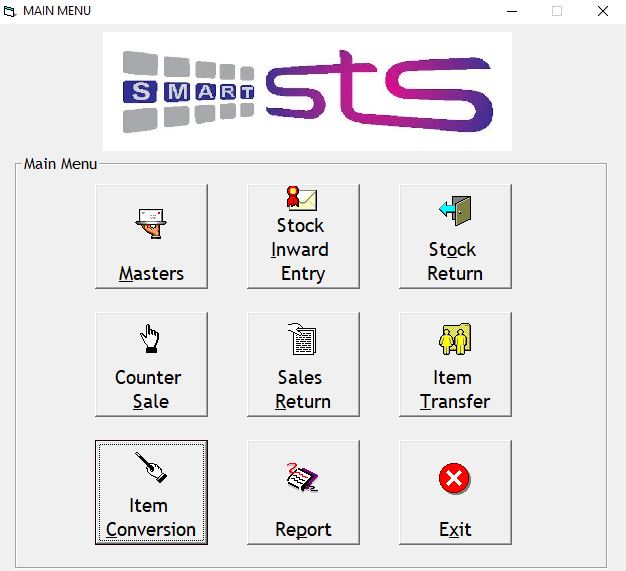
Task: Click the Sales Return document icon
Action: pyautogui.click(x=302, y=339)
